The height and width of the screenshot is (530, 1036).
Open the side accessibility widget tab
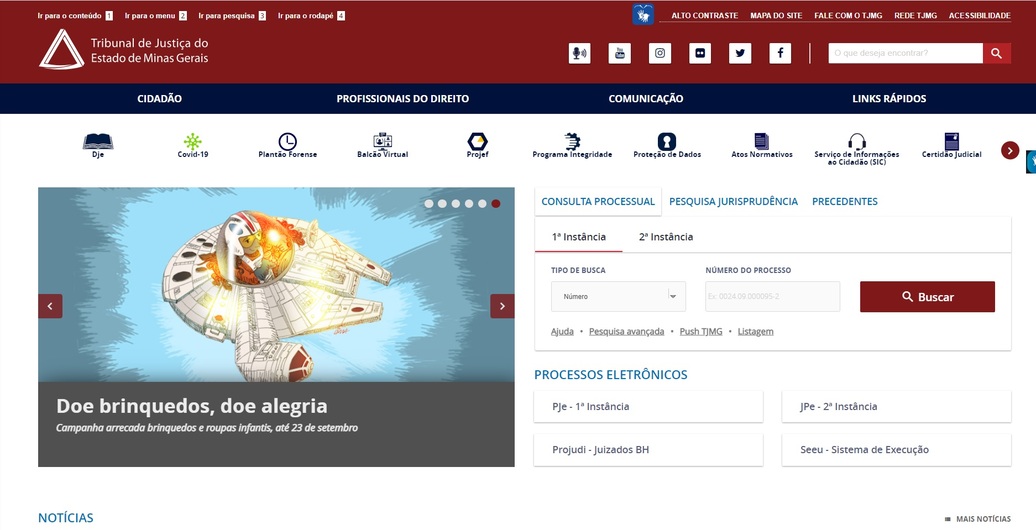click(1031, 162)
